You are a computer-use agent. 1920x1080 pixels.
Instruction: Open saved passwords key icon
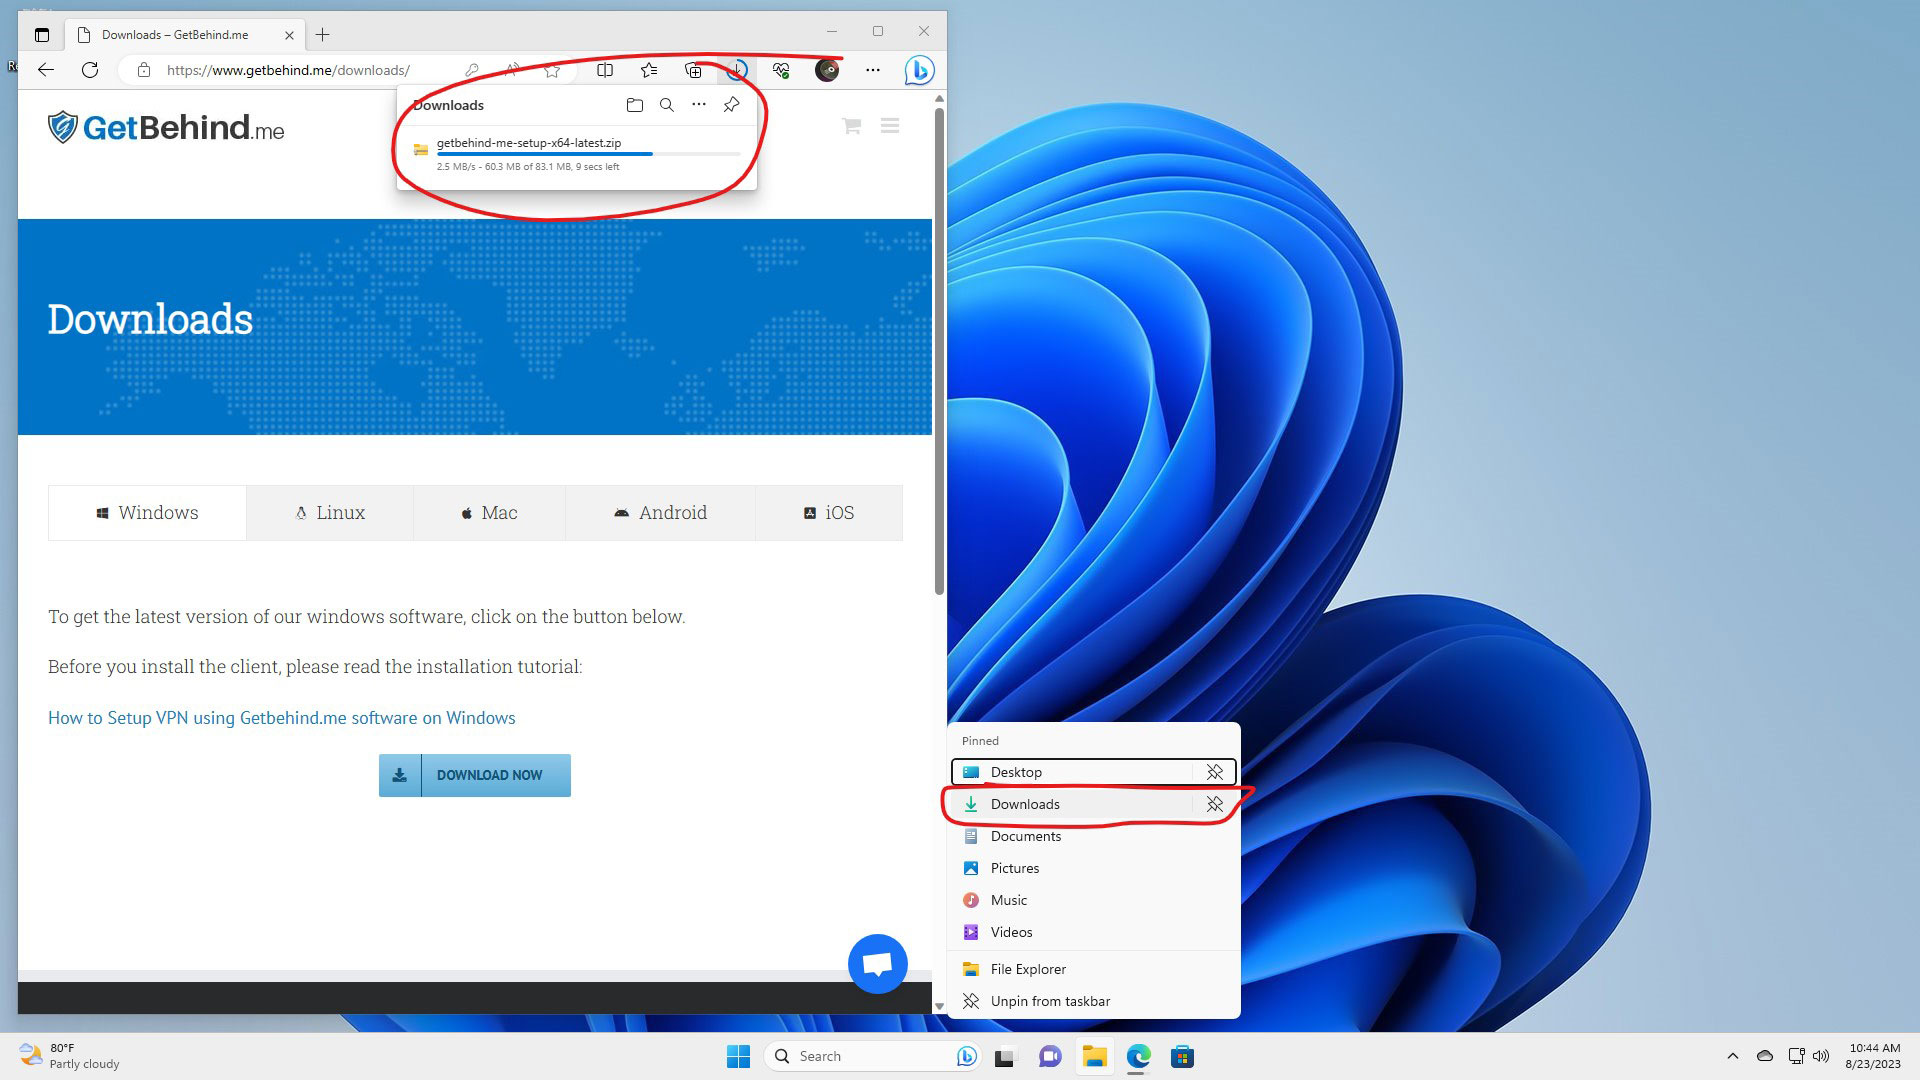click(472, 70)
